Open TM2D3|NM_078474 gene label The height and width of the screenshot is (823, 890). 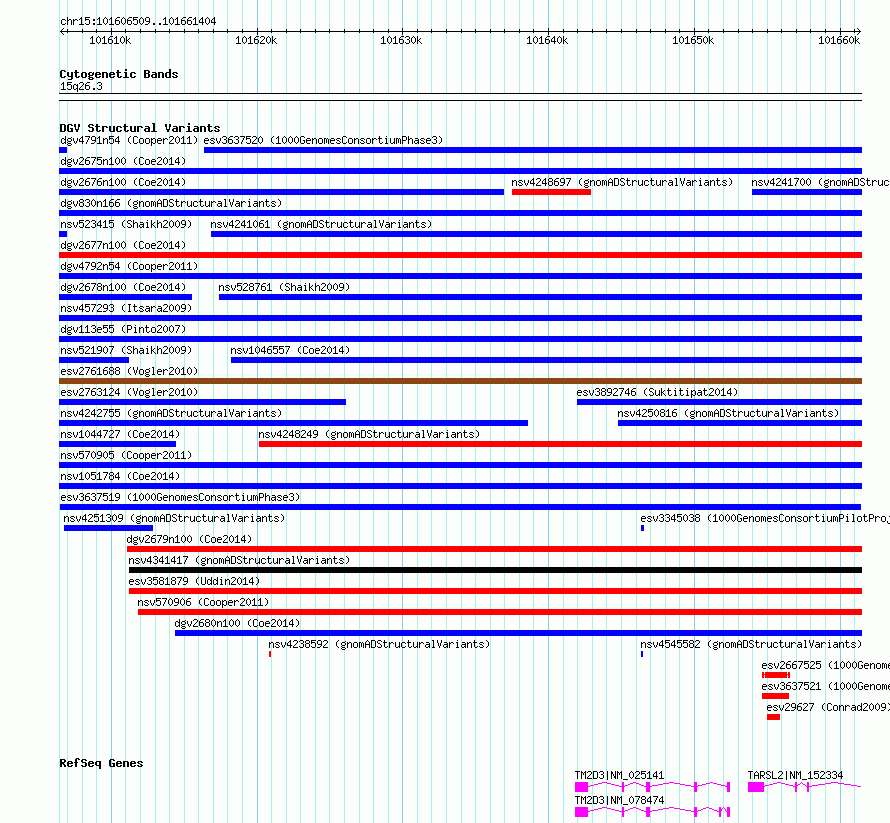tap(619, 800)
